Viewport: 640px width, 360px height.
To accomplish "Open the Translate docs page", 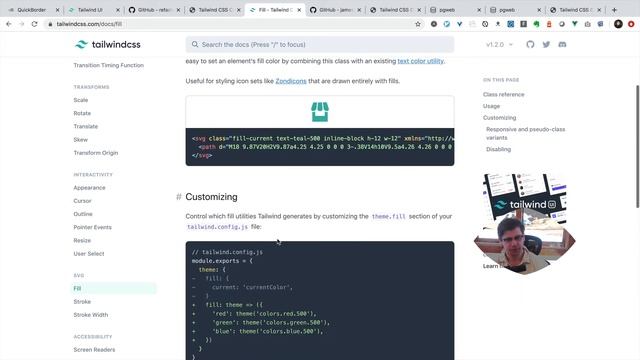I will pyautogui.click(x=86, y=127).
